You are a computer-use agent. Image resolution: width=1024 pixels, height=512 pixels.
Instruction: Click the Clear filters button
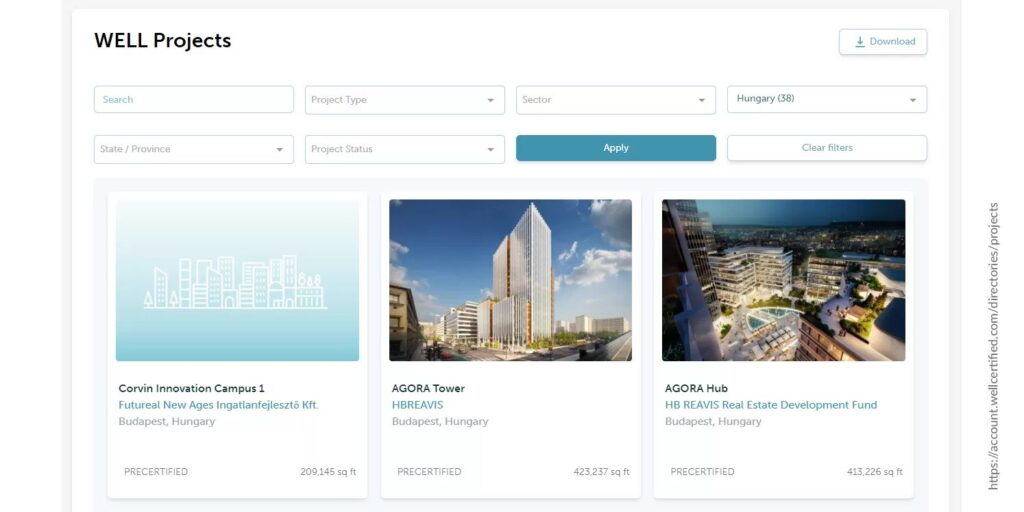click(826, 148)
